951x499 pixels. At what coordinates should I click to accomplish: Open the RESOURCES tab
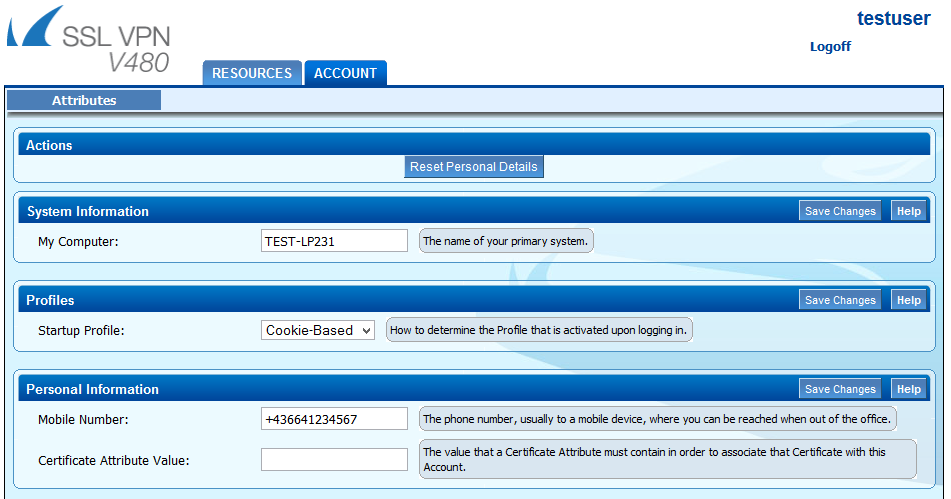coord(252,73)
